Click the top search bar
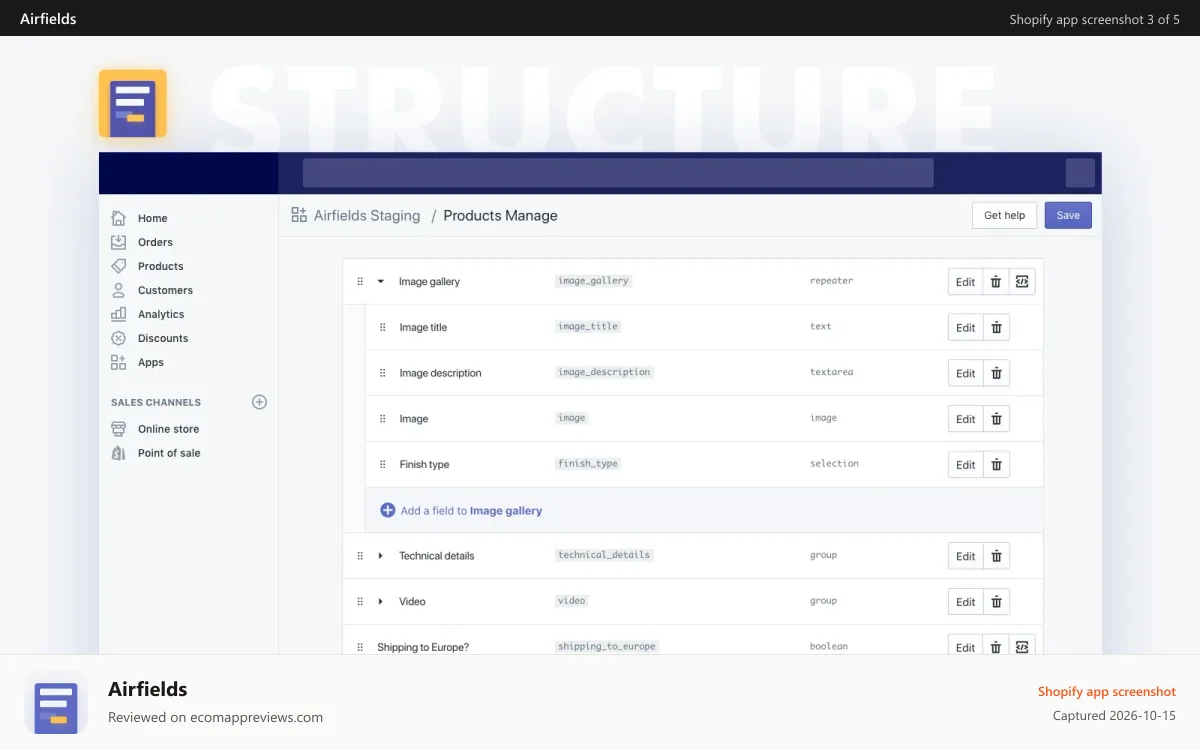This screenshot has width=1200, height=750. click(618, 173)
